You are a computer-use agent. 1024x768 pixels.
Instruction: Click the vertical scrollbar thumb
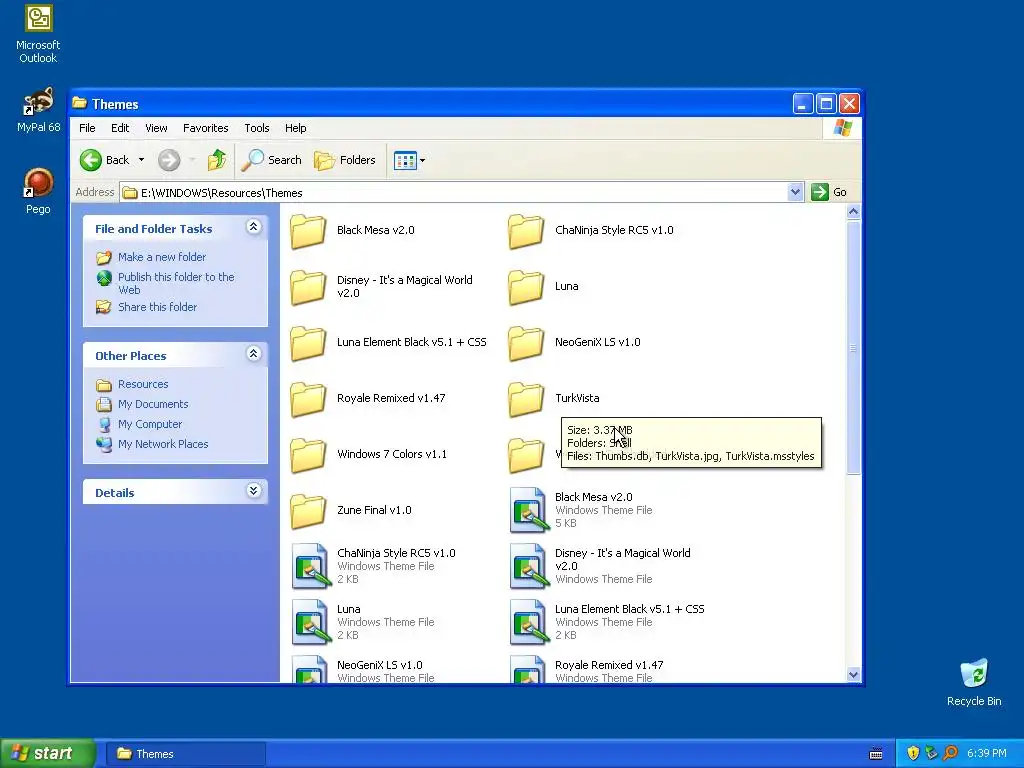pos(853,347)
